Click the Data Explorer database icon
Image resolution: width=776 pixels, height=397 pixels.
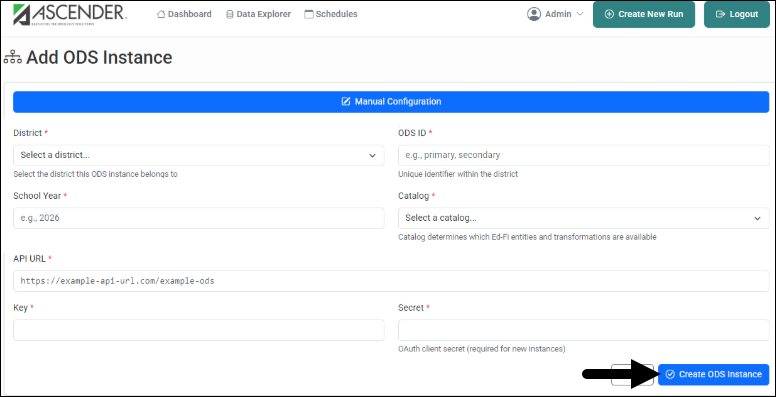pyautogui.click(x=230, y=14)
